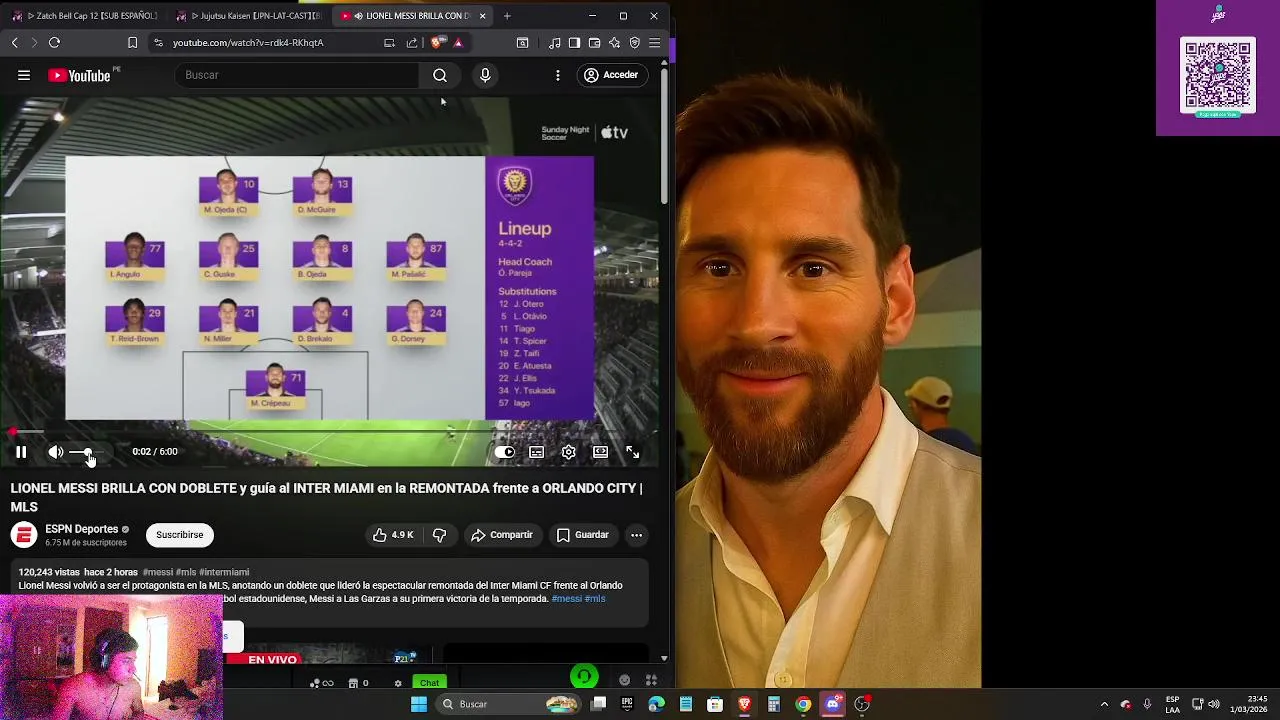Switch to theater mode
The image size is (1280, 720).
pyautogui.click(x=600, y=452)
